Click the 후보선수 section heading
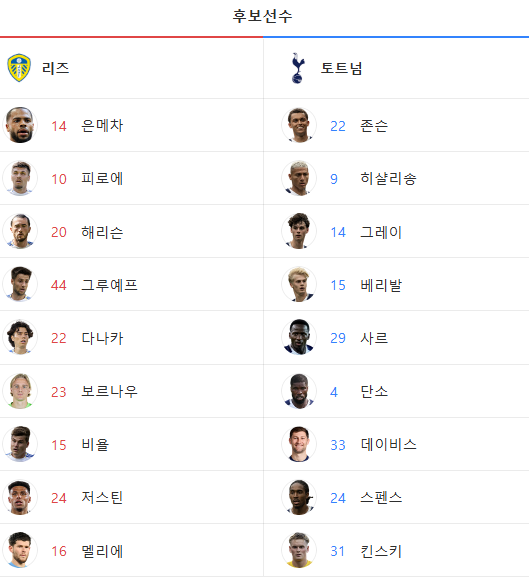 262,16
